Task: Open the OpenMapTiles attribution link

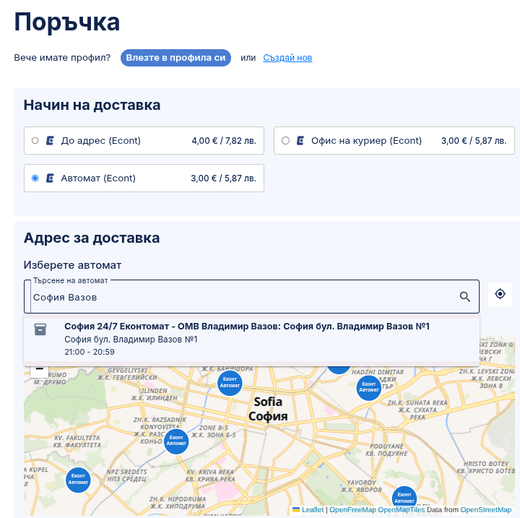Action: [401, 510]
